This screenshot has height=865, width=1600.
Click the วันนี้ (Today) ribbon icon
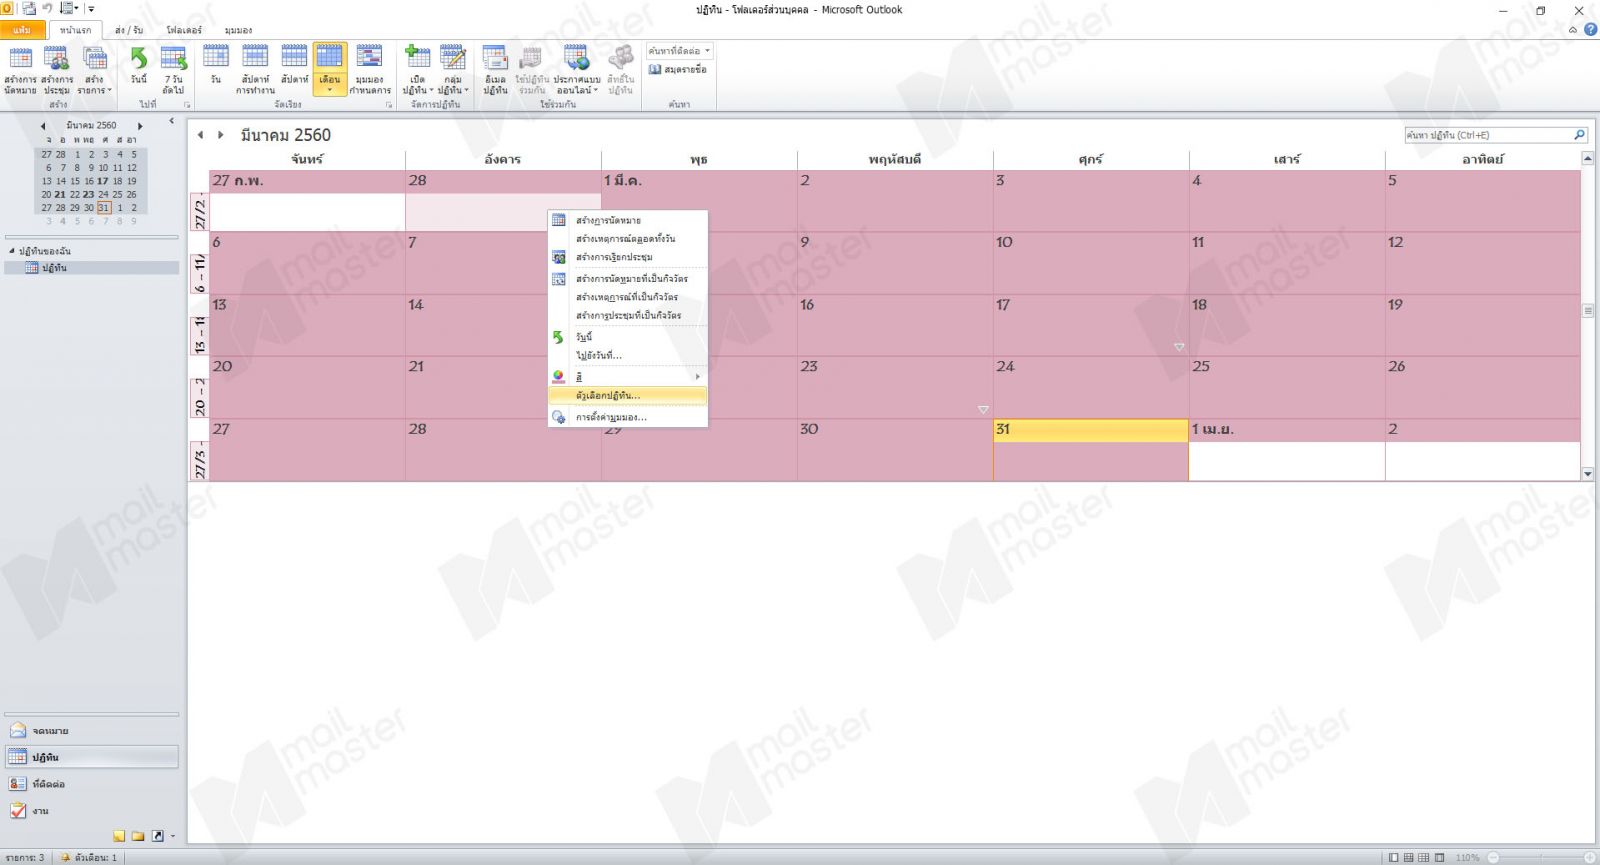coord(139,65)
